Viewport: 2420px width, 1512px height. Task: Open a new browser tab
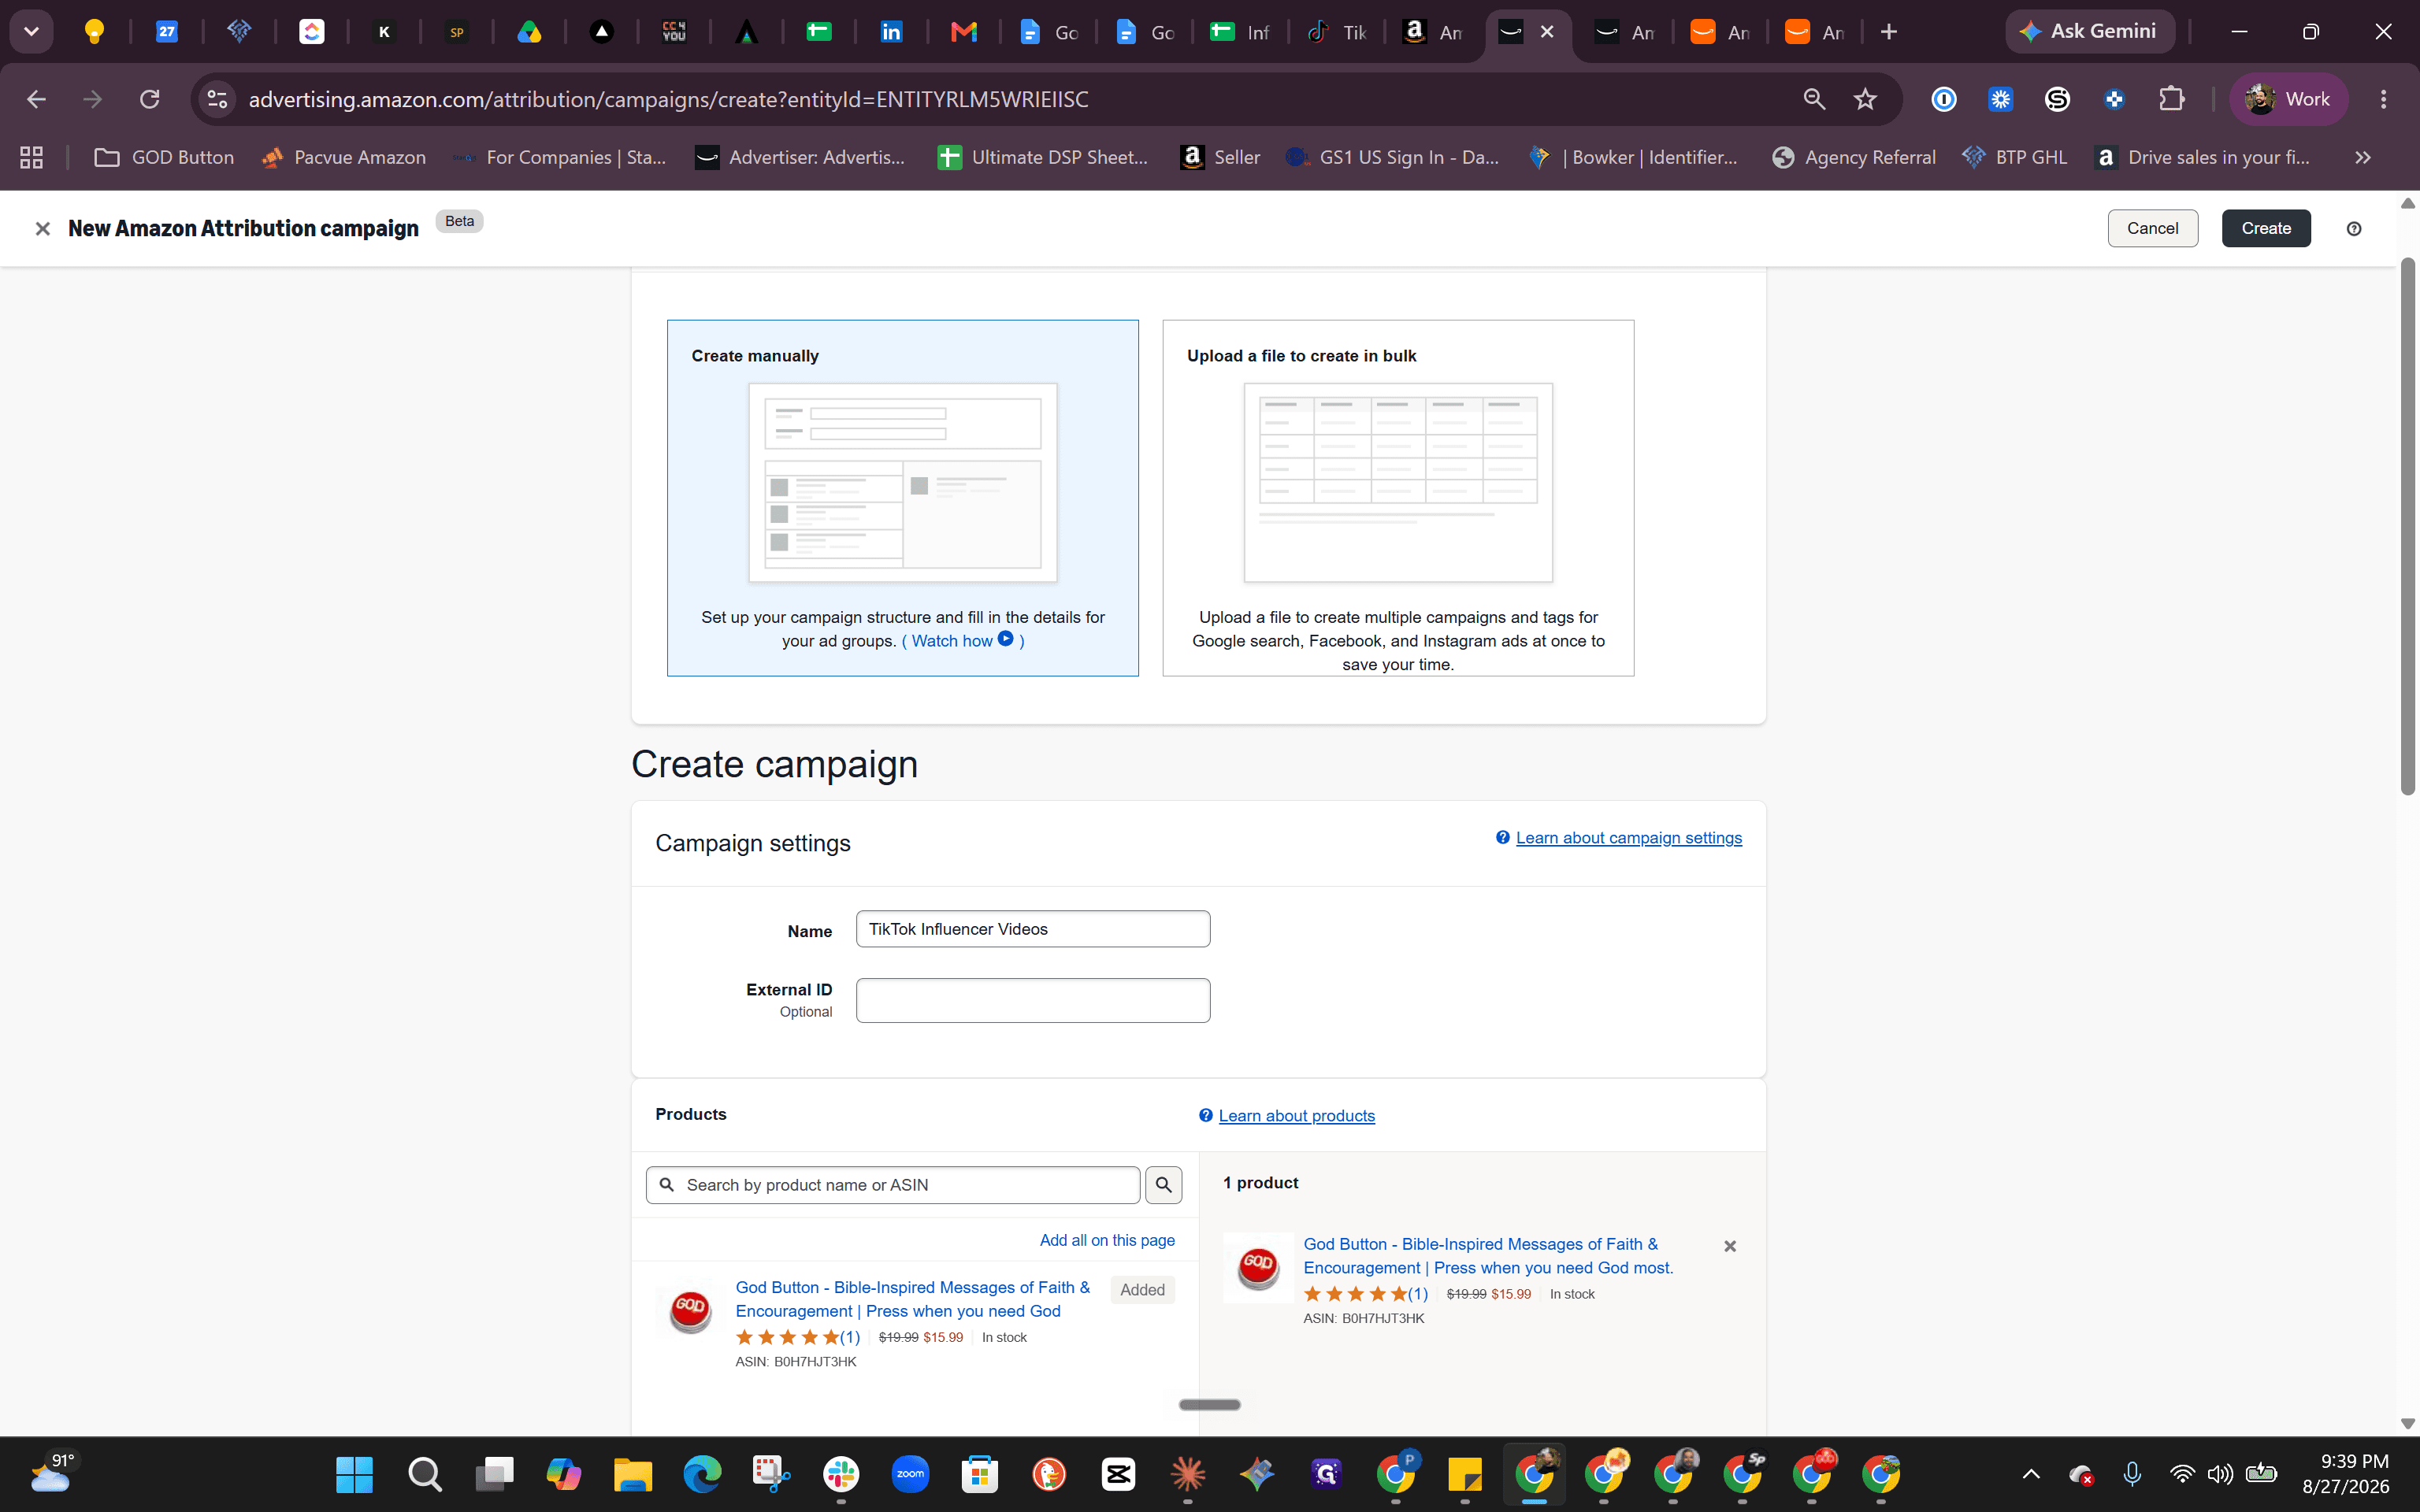[x=1889, y=32]
